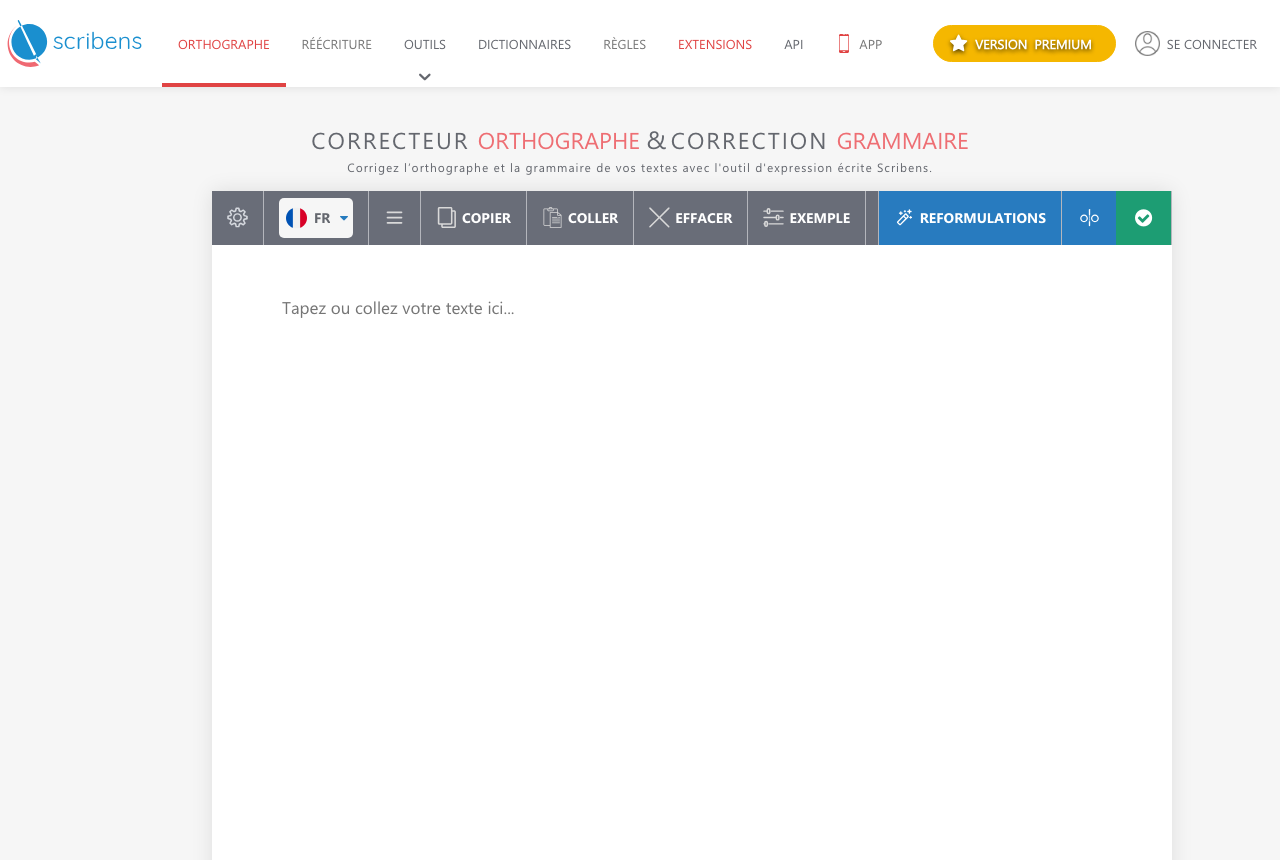Open the FR language dropdown

(316, 218)
